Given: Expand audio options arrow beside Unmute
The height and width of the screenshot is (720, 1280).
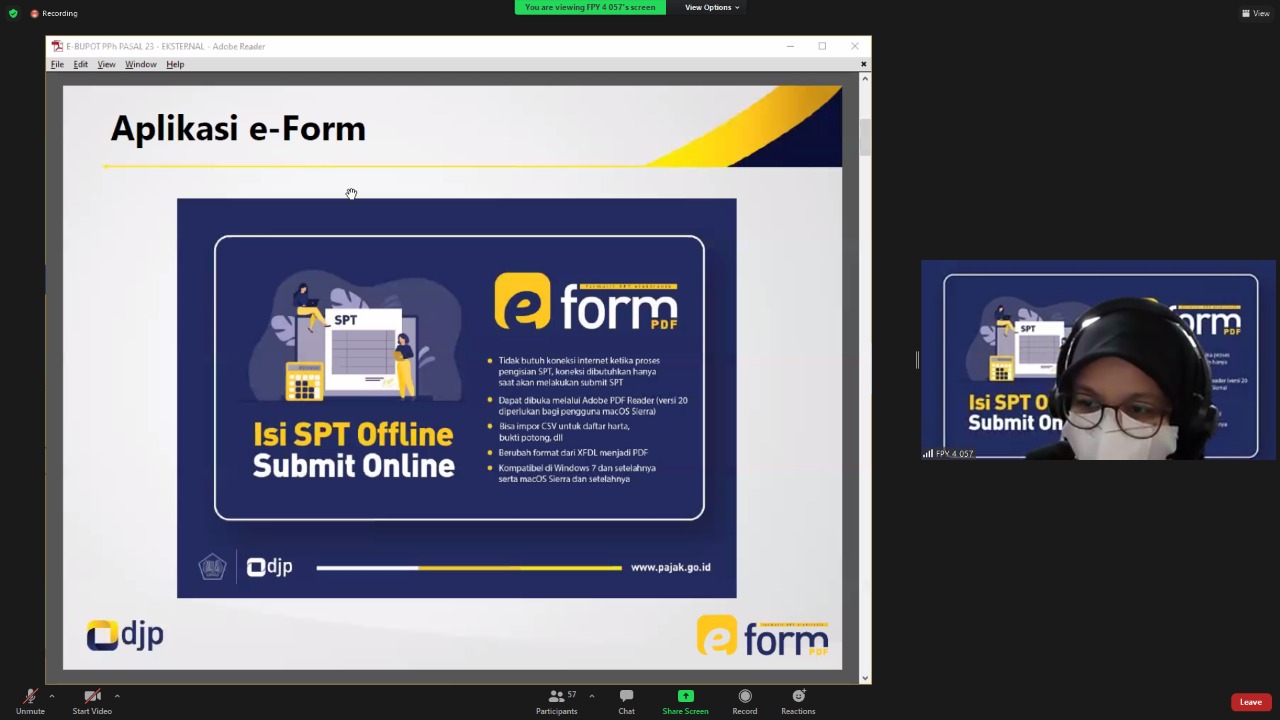Looking at the screenshot, I should coord(51,696).
